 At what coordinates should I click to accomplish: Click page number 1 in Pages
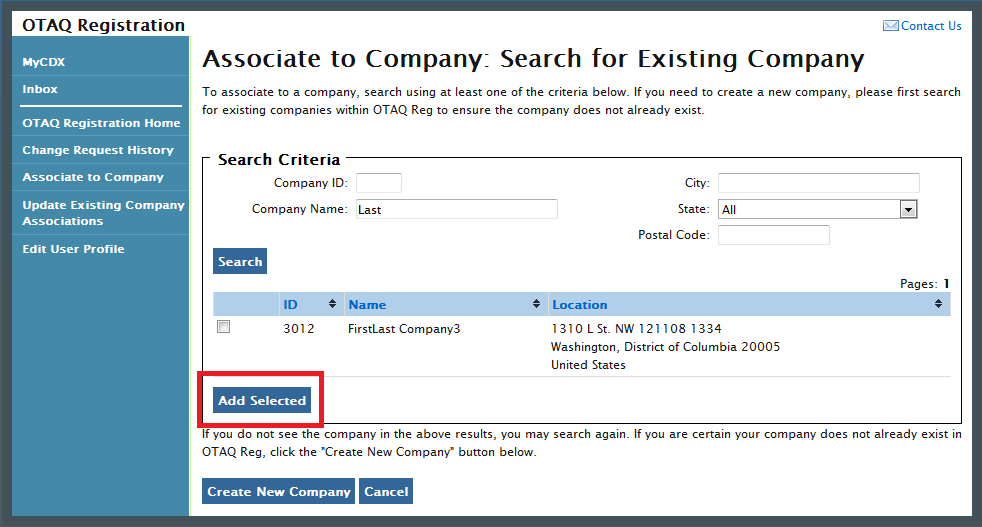coord(946,283)
